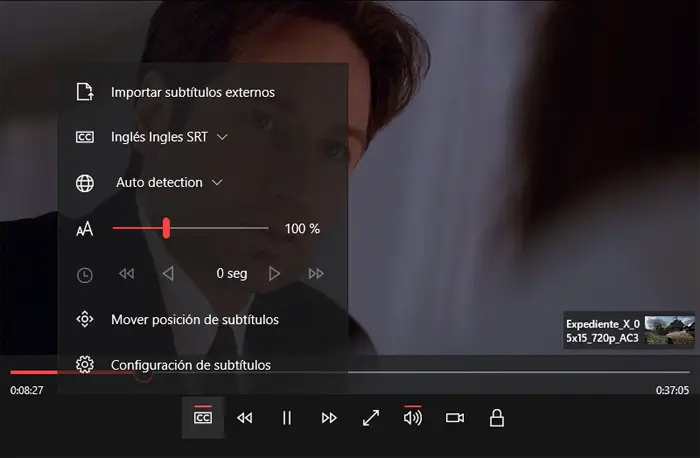The image size is (700, 458).
Task: Select Mover posición de subtítulos
Action: click(x=195, y=320)
